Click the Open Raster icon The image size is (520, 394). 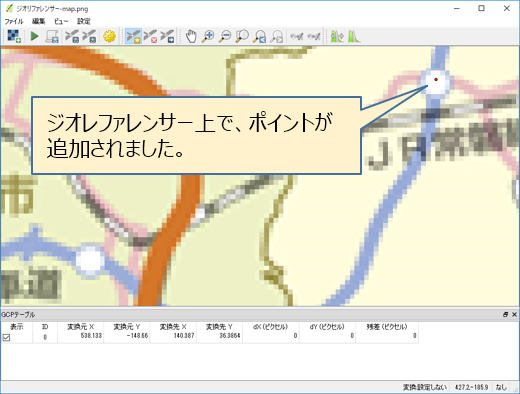click(14, 36)
